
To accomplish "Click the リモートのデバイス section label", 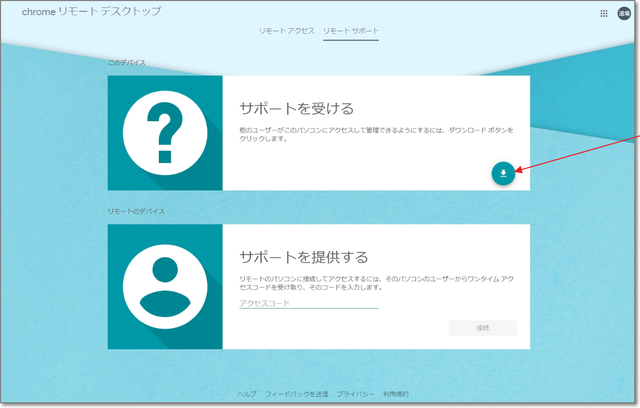I will point(136,211).
